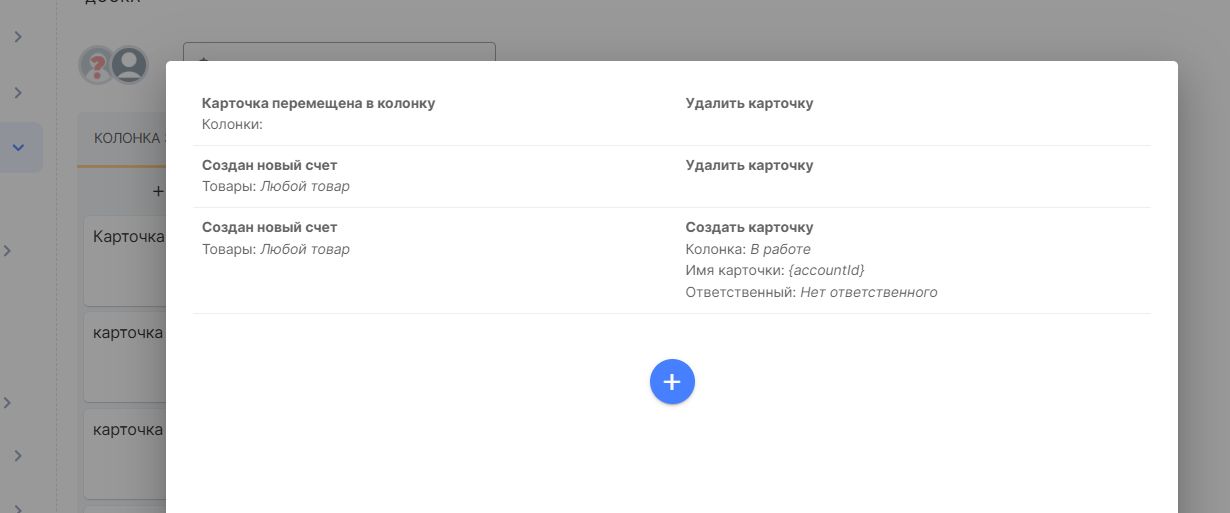The height and width of the screenshot is (513, 1230).
Task: Expand the bottommost sidebar chevron
Action: click(18, 505)
